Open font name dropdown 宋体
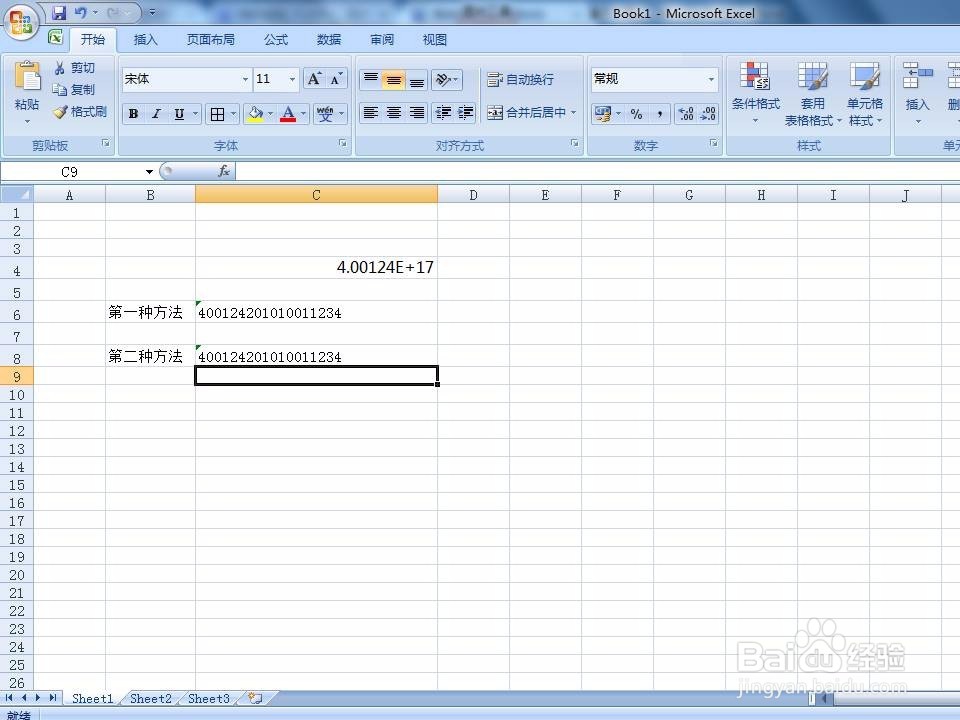This screenshot has height=720, width=960. click(245, 80)
